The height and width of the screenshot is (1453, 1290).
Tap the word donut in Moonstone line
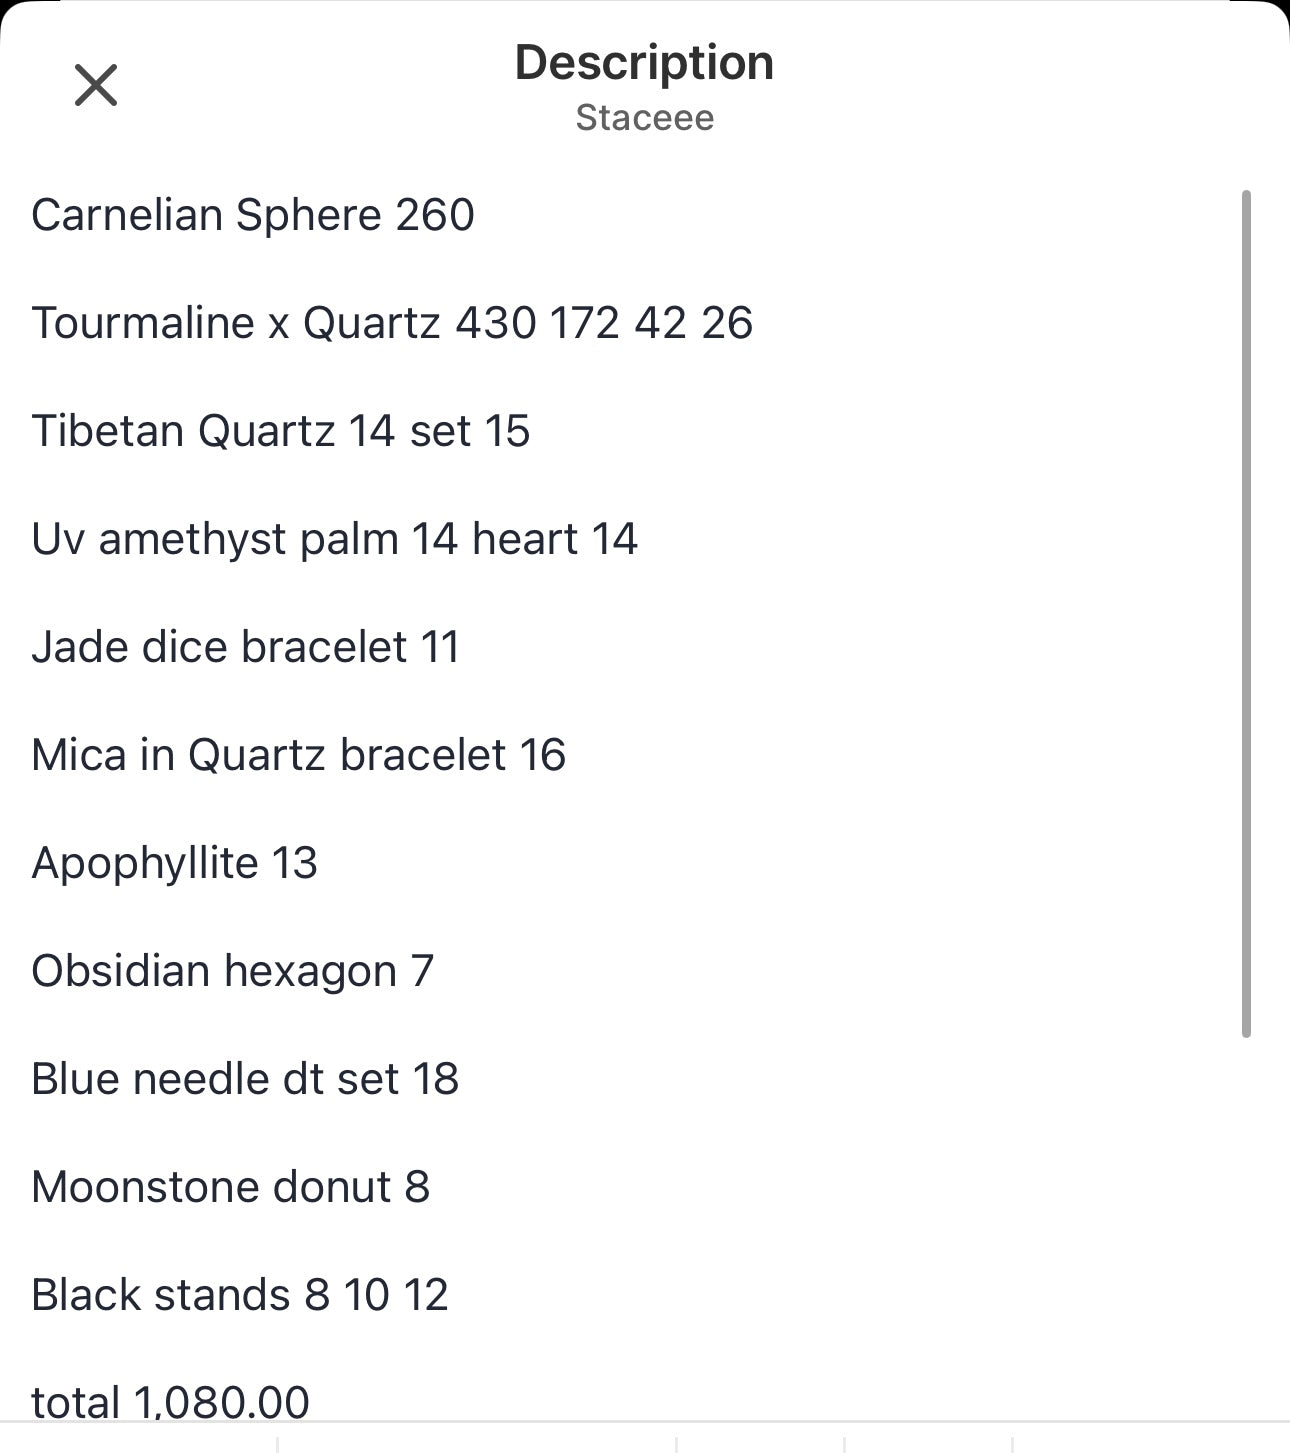pyautogui.click(x=332, y=1187)
